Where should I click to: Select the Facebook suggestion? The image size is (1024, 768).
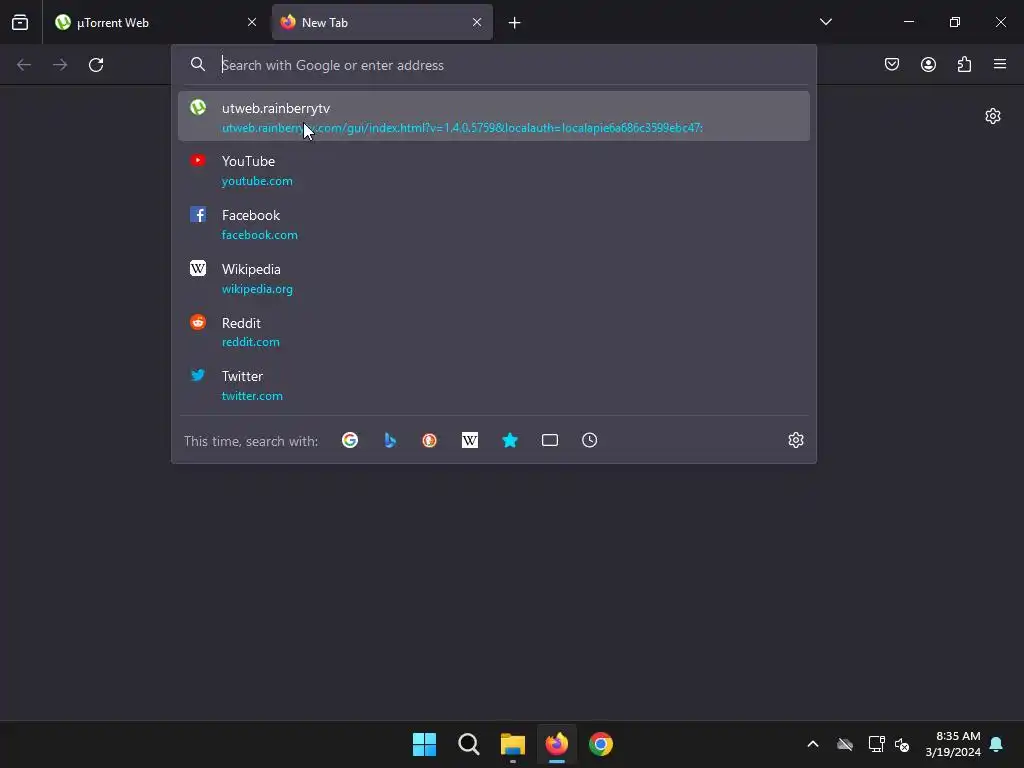click(x=494, y=224)
